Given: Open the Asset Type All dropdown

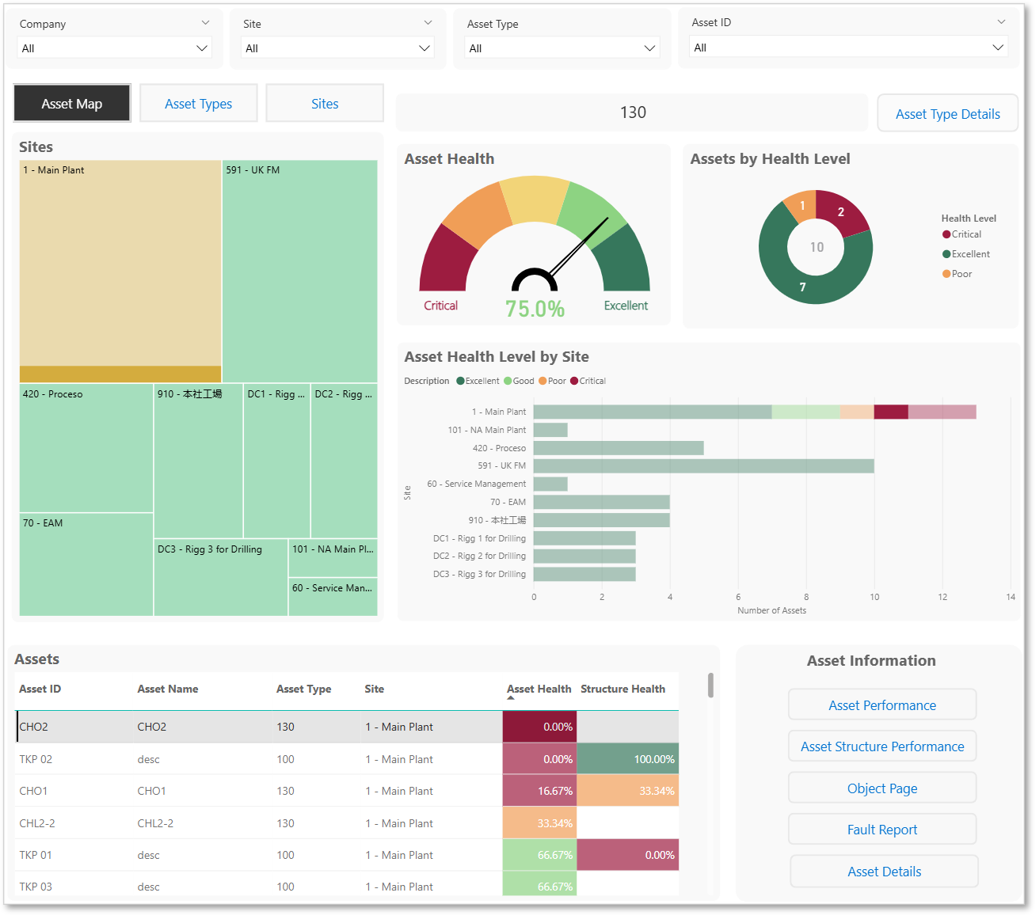Looking at the screenshot, I should tap(562, 48).
